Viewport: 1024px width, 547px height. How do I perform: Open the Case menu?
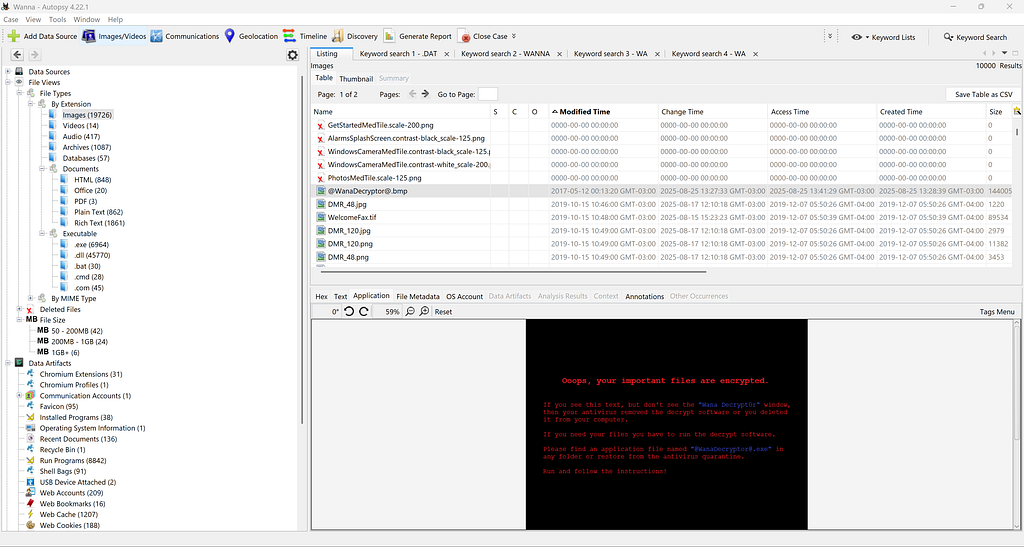(11, 20)
